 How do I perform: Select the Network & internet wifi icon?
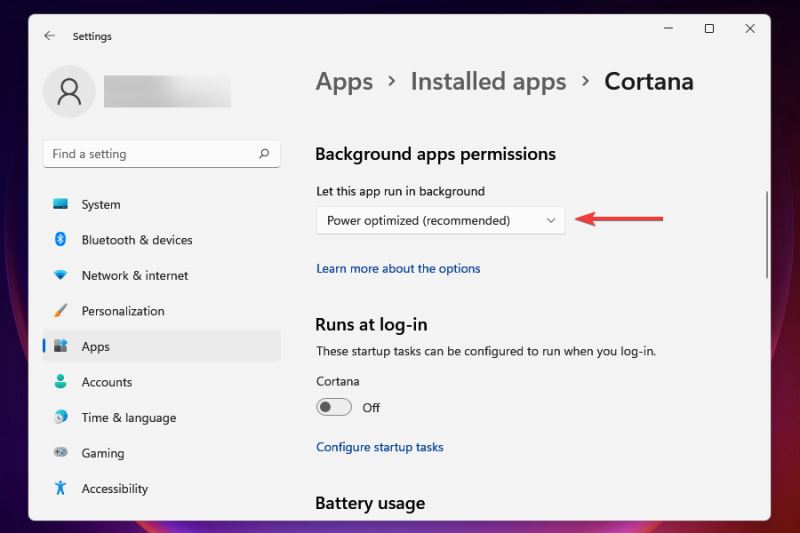click(61, 275)
